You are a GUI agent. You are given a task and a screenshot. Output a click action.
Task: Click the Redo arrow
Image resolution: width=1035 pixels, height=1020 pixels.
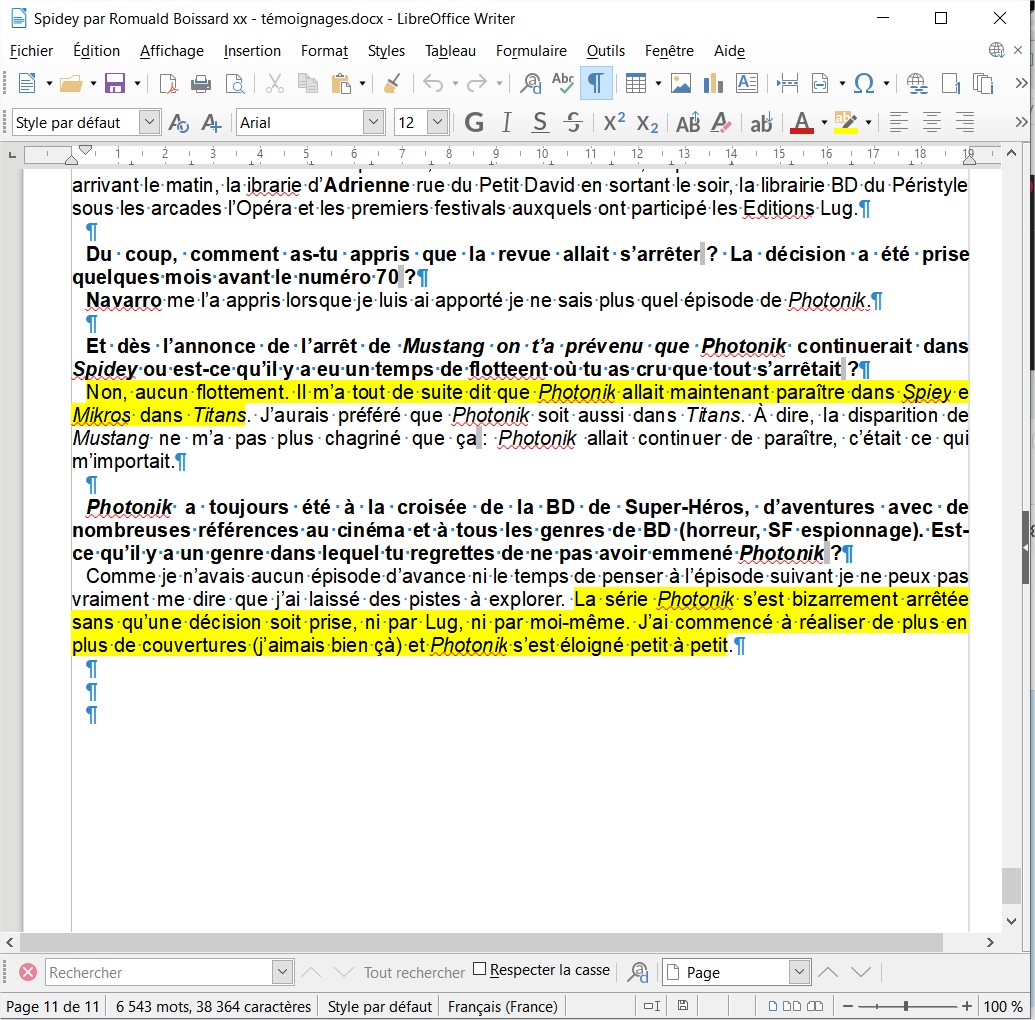tap(477, 84)
